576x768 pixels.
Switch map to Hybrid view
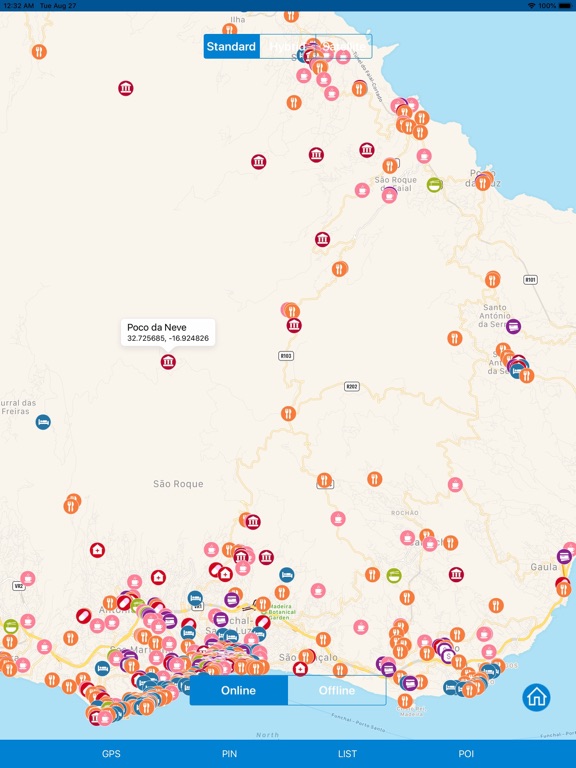(288, 47)
